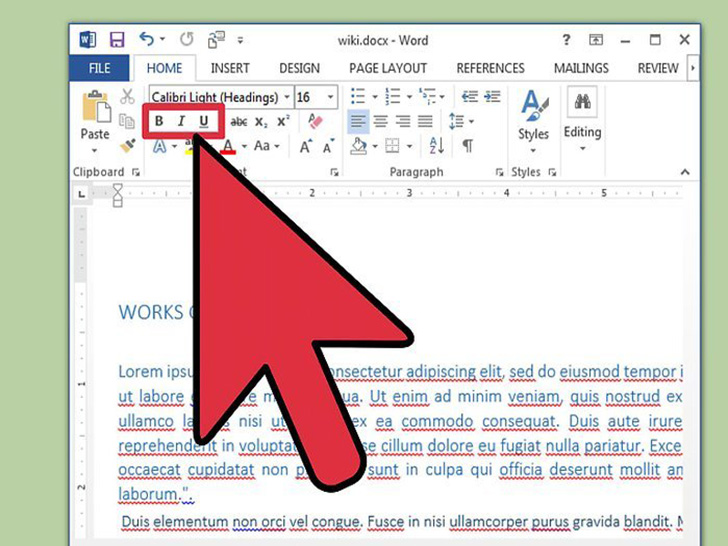Collapse the ribbon with the caret
This screenshot has height=546, width=728.
[685, 172]
